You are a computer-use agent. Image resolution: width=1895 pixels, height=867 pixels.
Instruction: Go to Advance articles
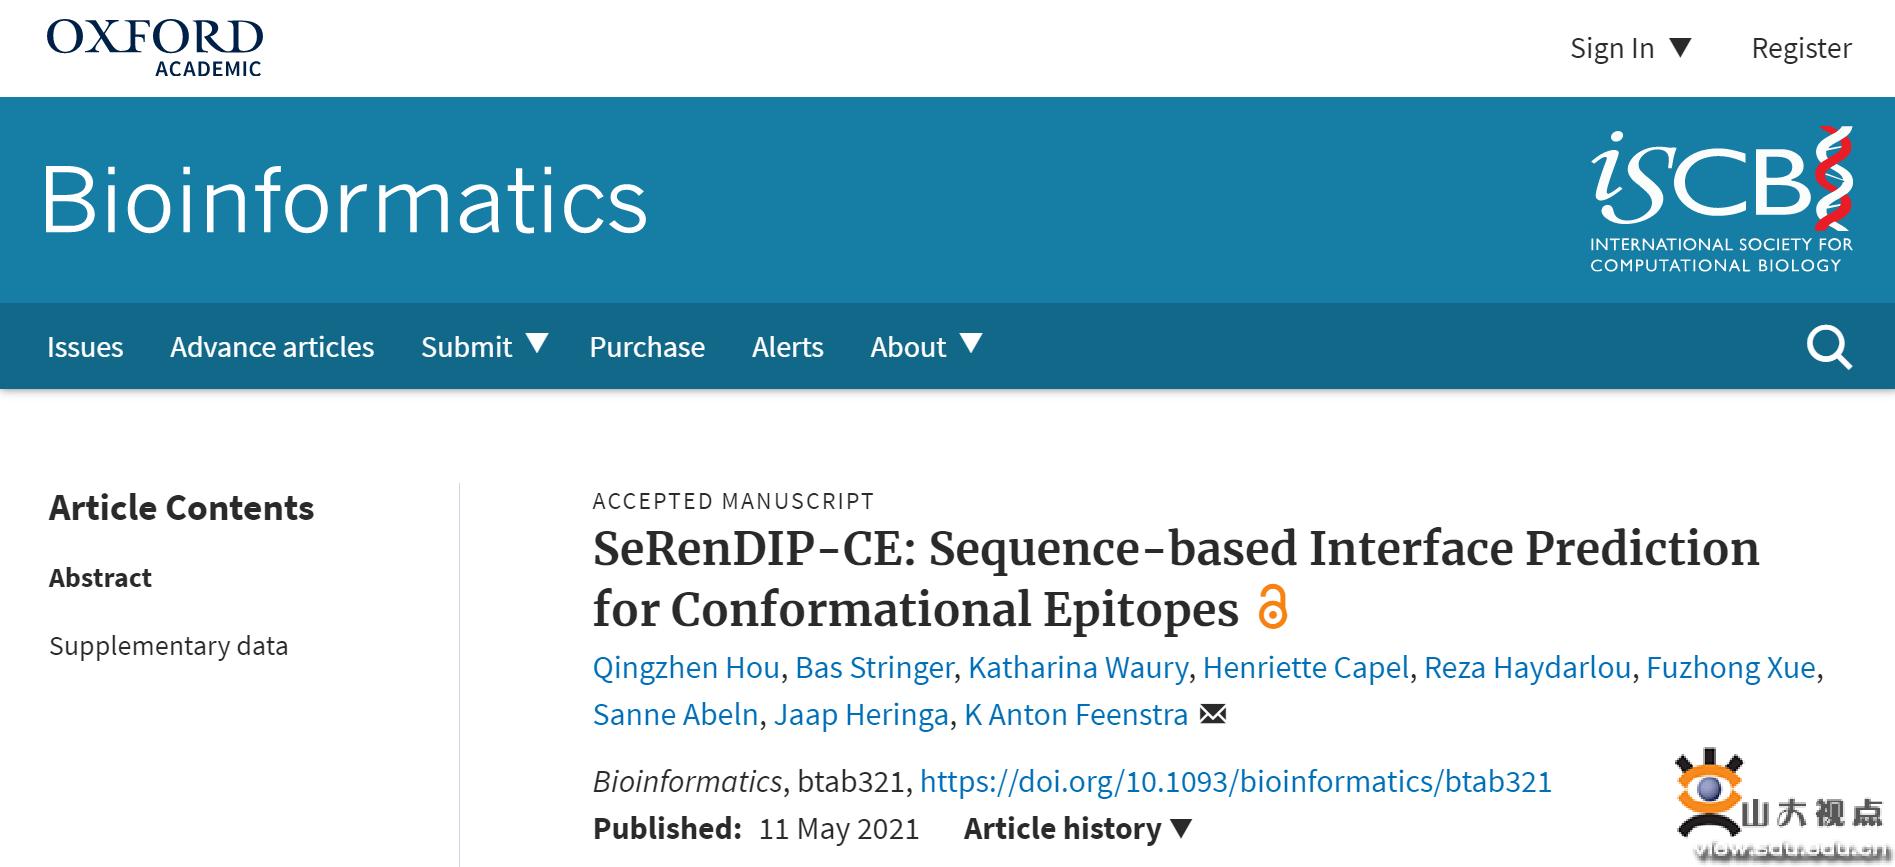point(272,347)
